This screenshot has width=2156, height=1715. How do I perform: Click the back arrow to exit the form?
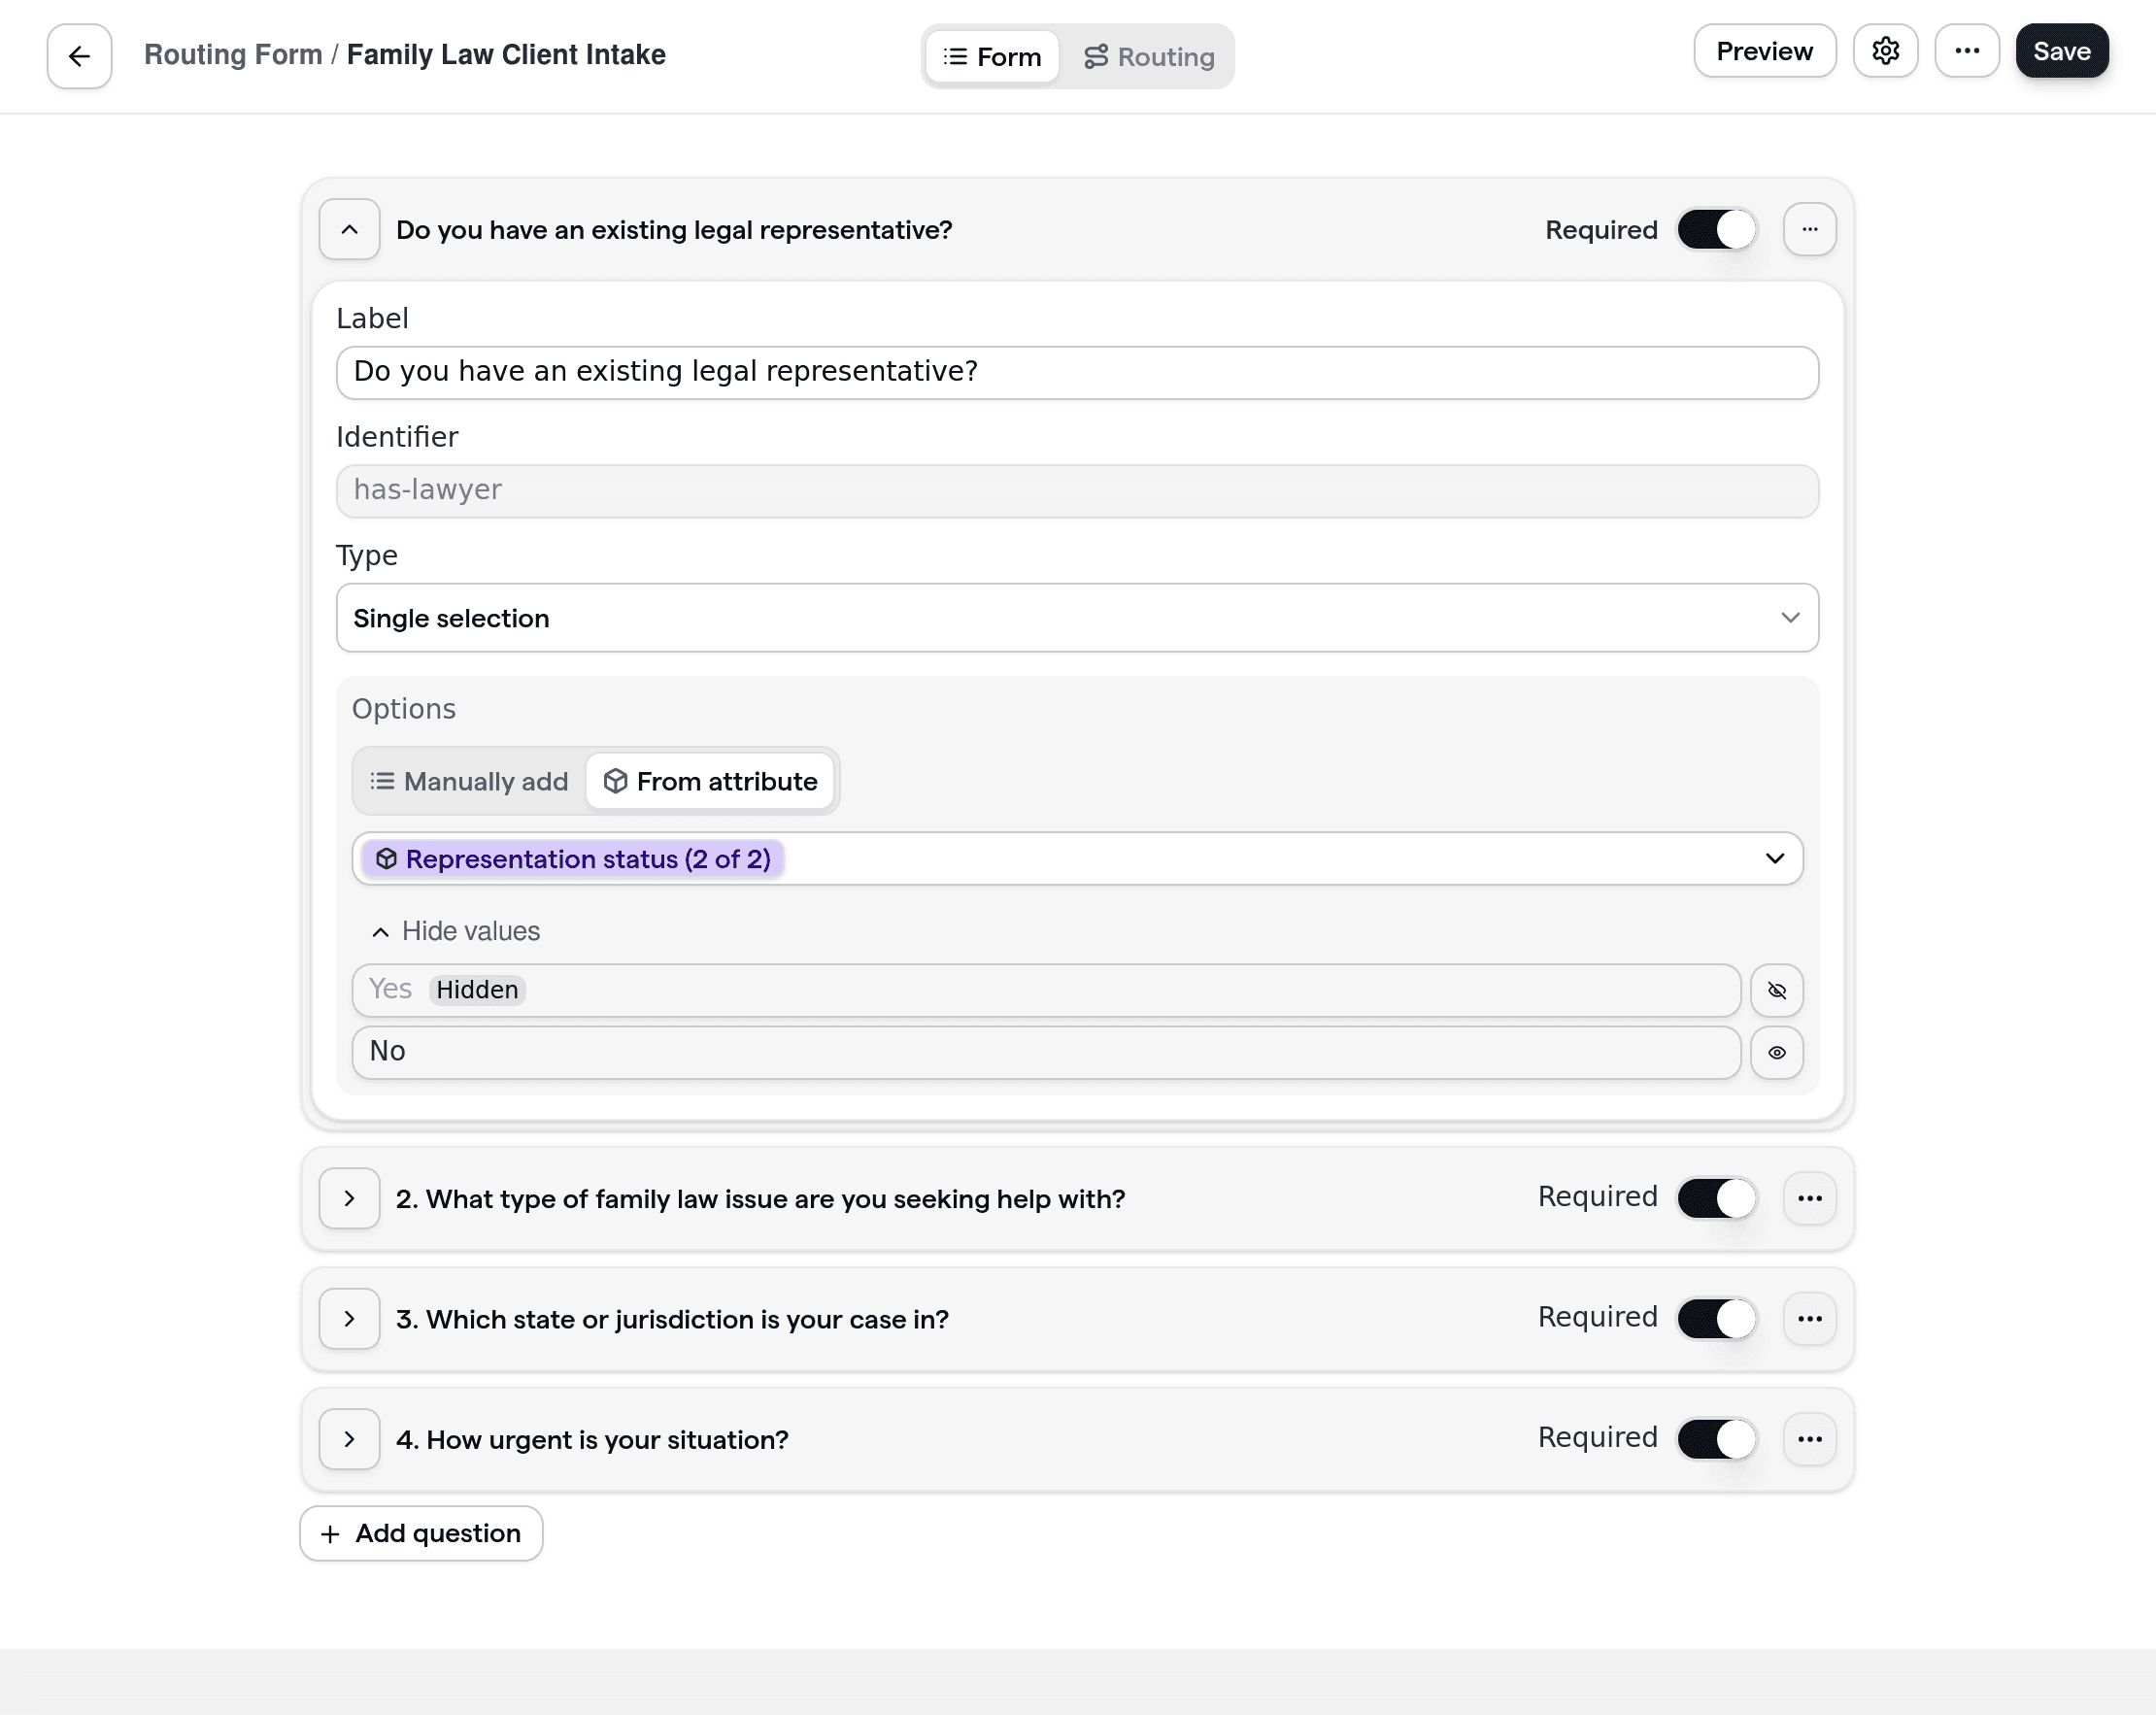[x=78, y=55]
